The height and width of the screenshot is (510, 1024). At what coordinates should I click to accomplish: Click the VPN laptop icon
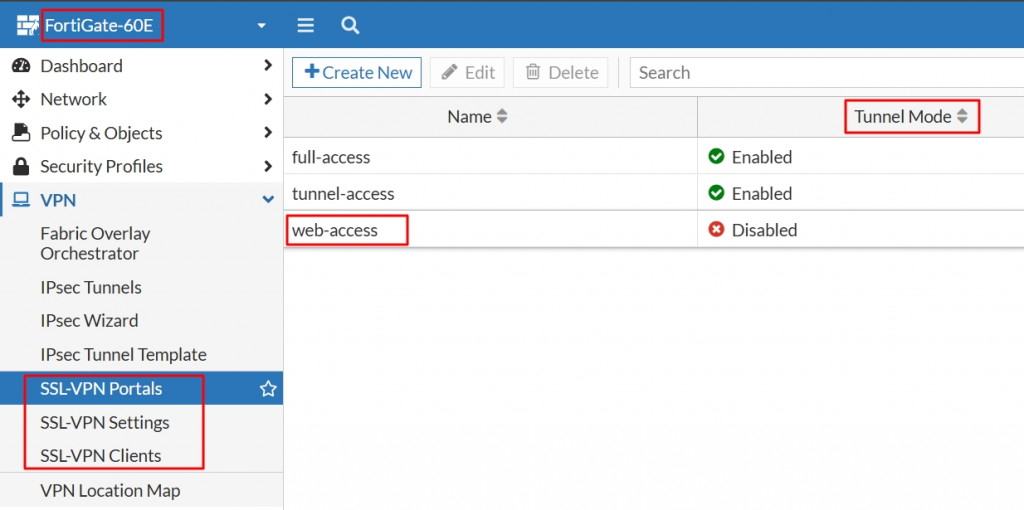point(22,200)
